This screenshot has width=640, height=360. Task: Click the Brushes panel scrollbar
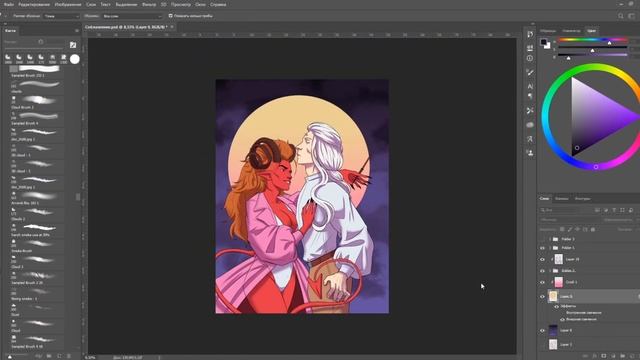coord(78,197)
